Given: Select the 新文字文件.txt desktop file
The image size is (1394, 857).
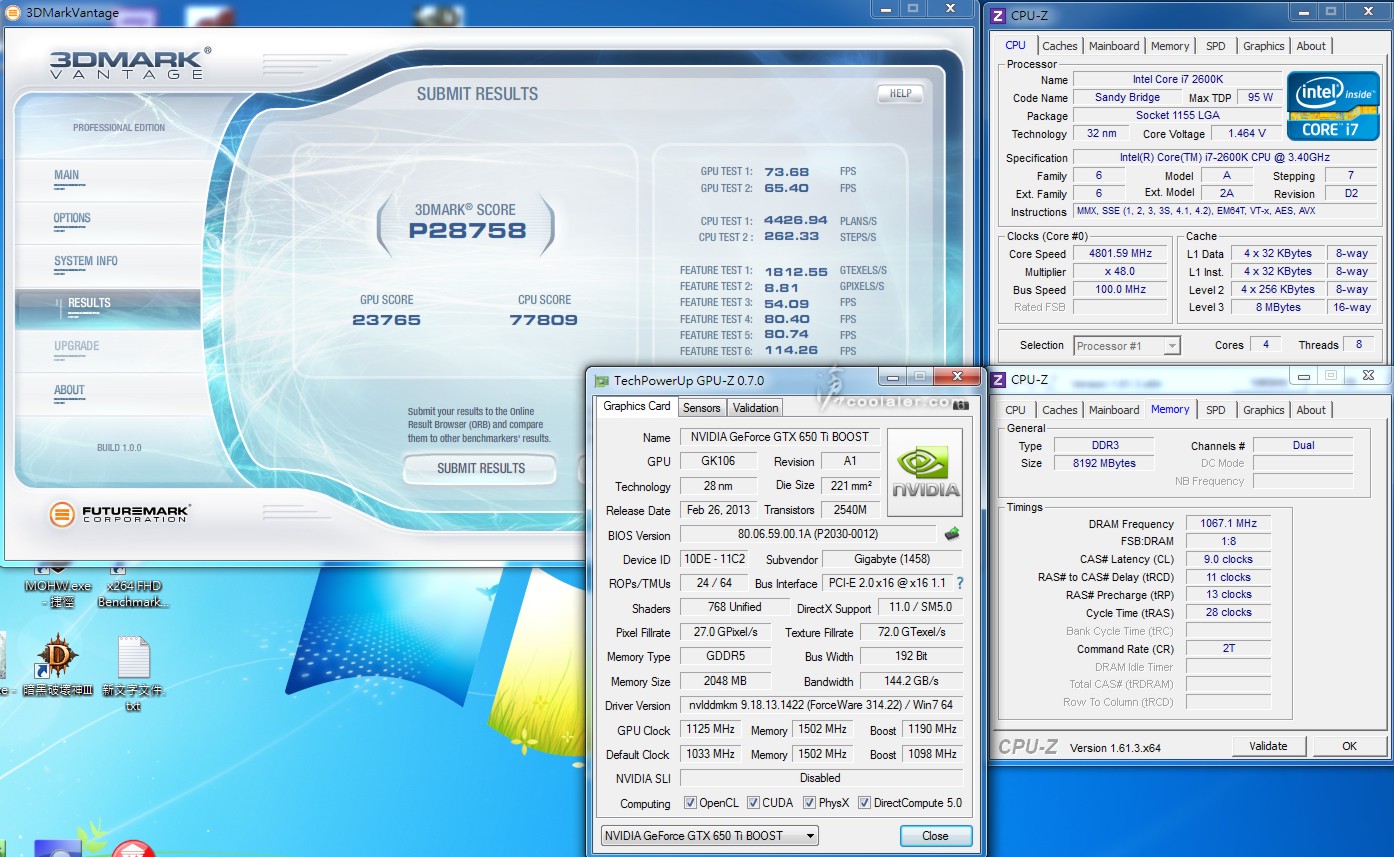Looking at the screenshot, I should click(x=133, y=674).
